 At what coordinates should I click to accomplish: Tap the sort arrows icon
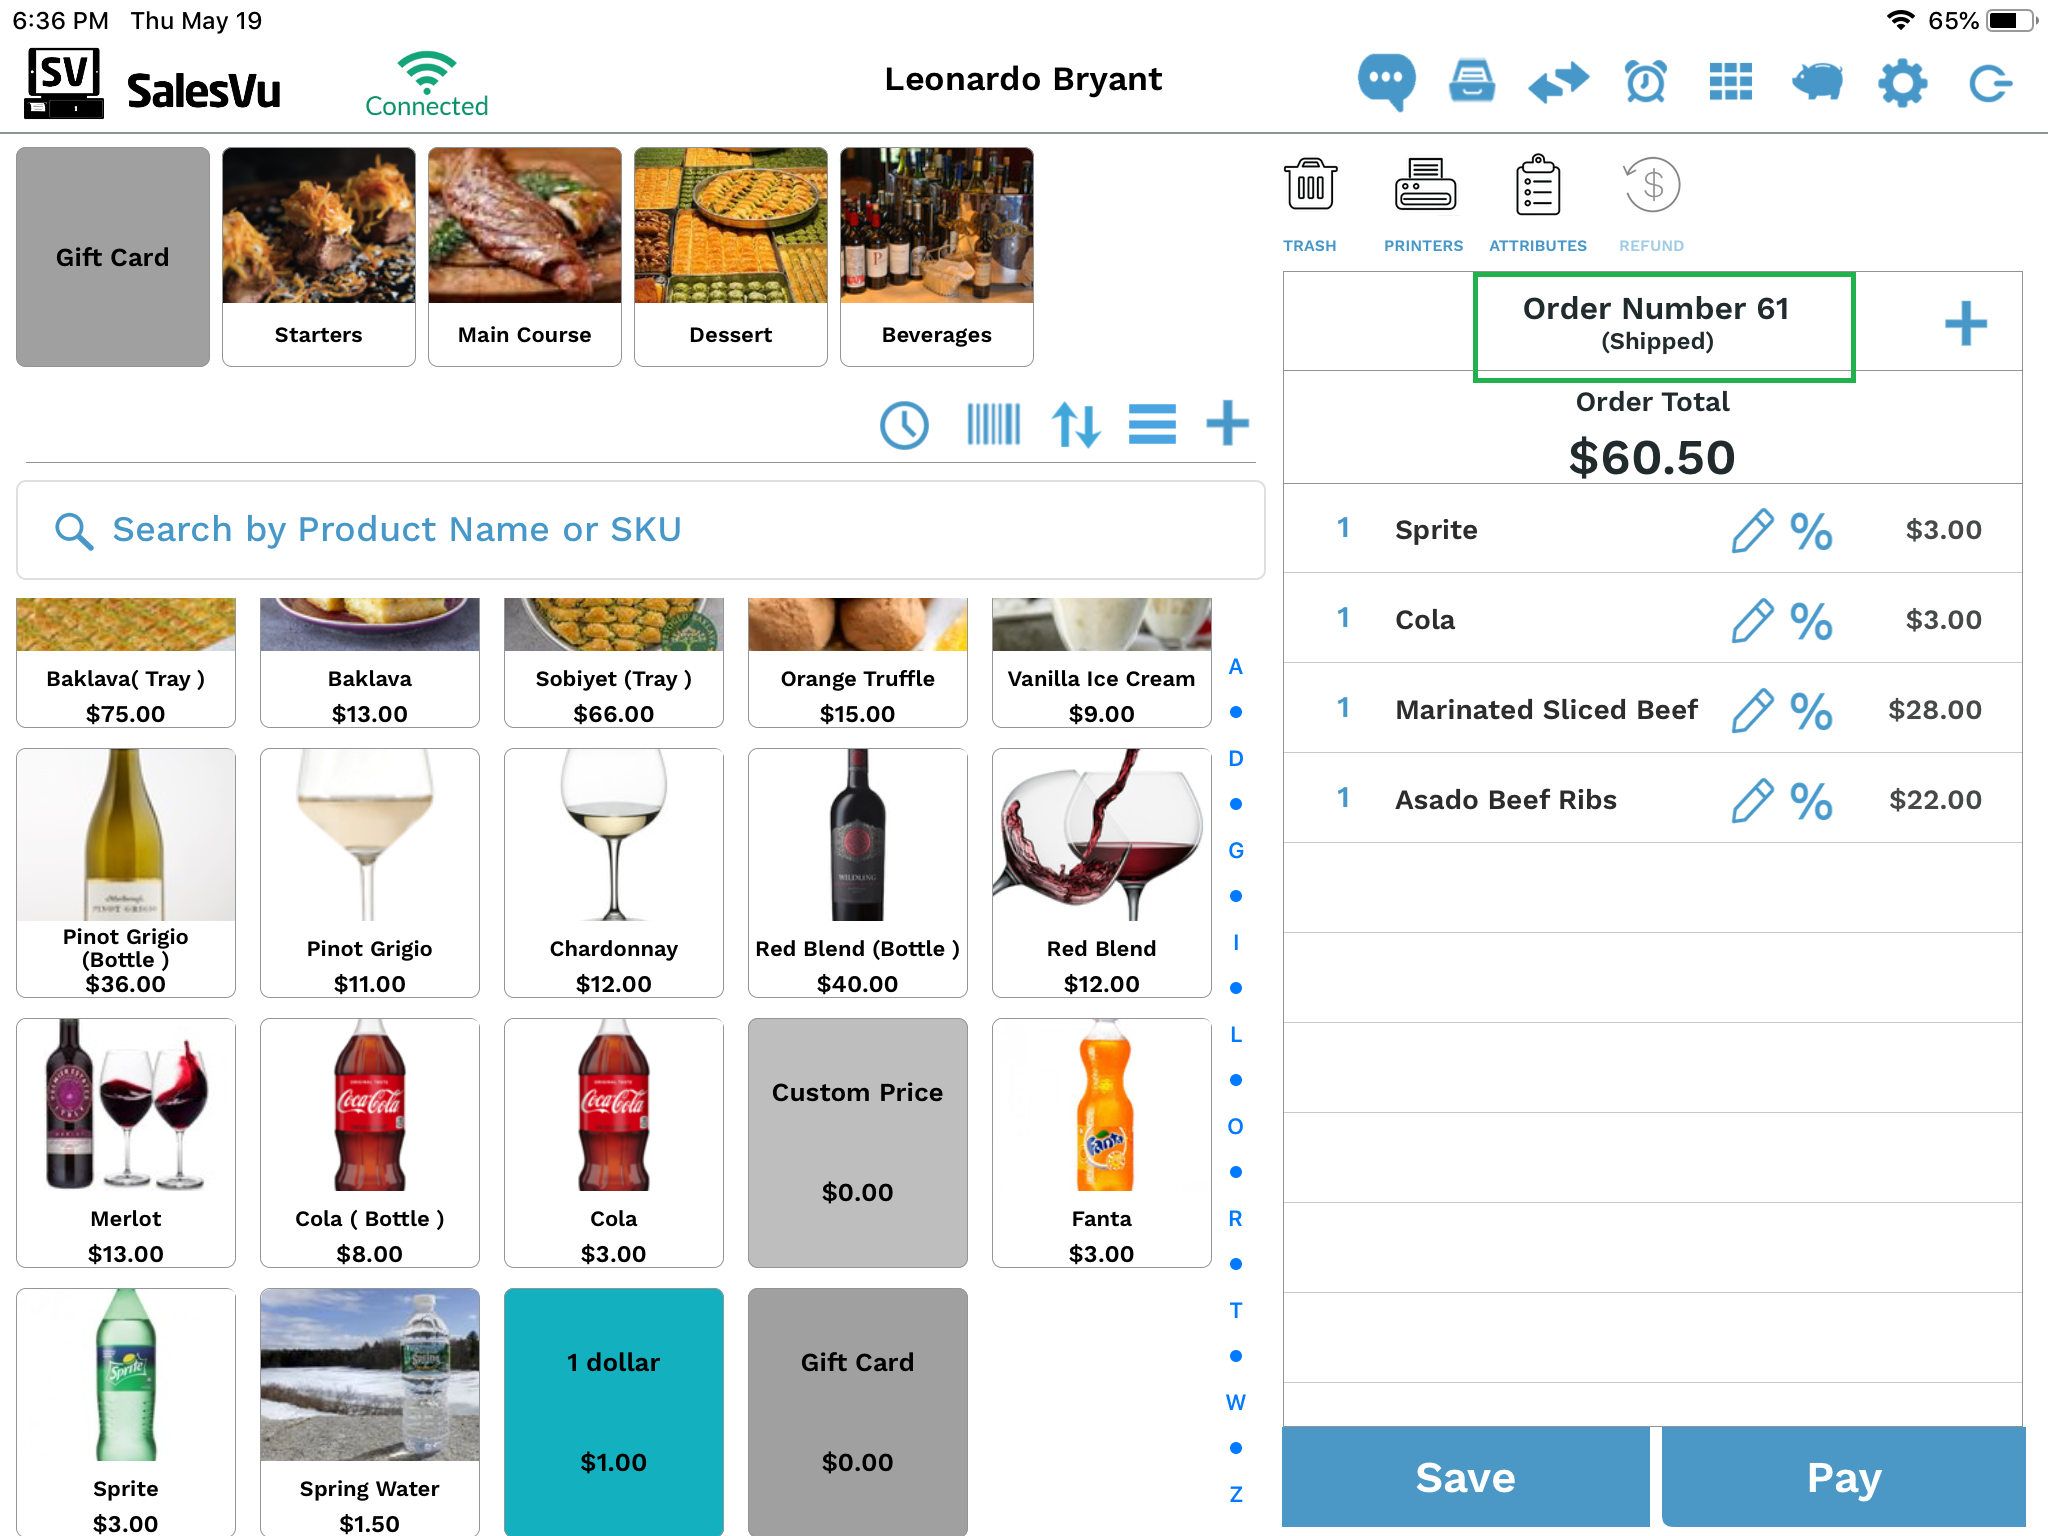[x=1076, y=425]
